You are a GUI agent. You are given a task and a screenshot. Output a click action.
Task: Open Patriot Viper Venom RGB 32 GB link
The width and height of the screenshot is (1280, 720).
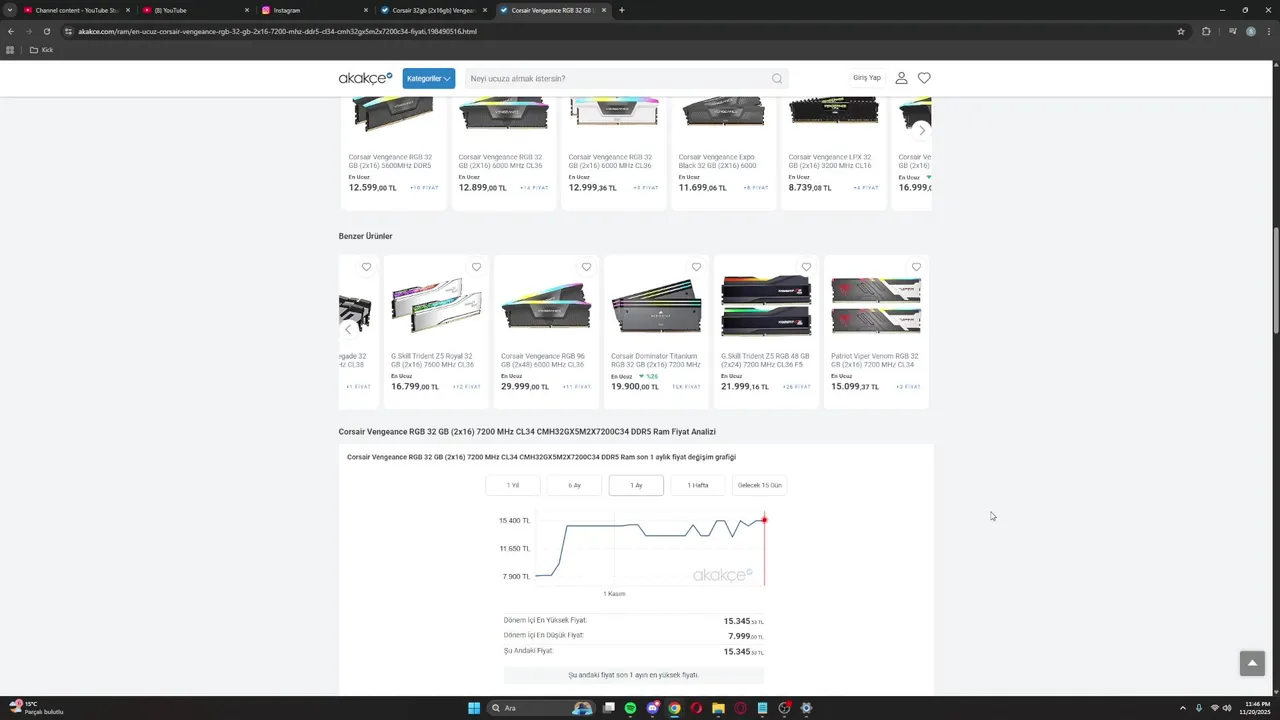(874, 360)
